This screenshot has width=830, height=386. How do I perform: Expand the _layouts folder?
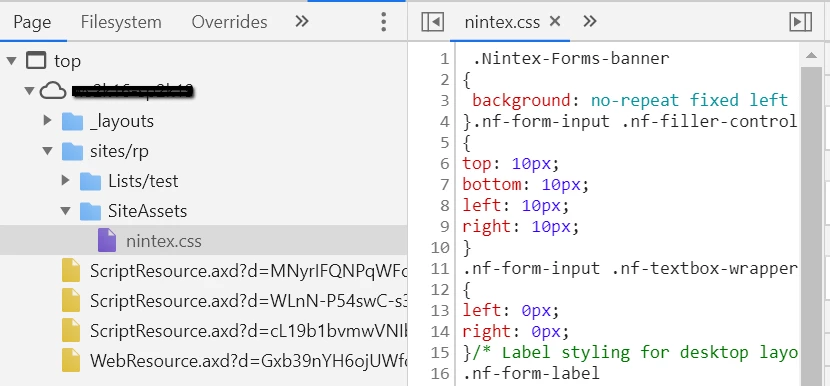click(48, 121)
